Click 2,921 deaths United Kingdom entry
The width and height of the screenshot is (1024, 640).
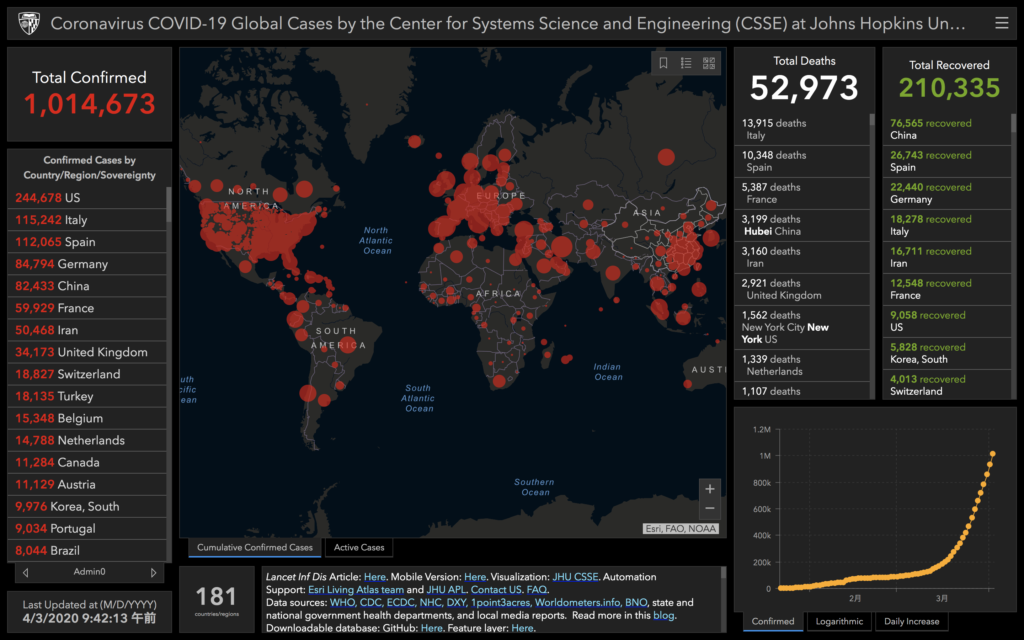(x=801, y=289)
